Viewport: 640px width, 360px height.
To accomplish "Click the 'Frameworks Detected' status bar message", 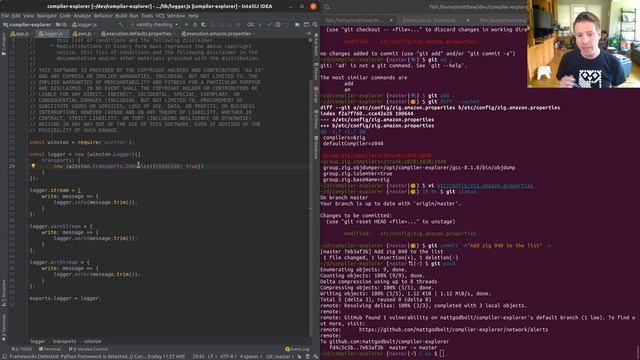I will (97, 356).
